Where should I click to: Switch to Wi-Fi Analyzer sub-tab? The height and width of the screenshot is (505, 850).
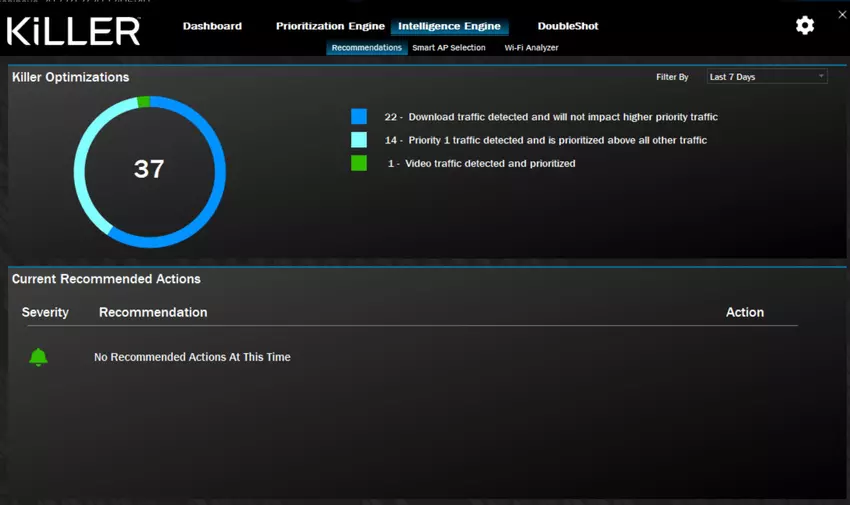click(x=531, y=48)
